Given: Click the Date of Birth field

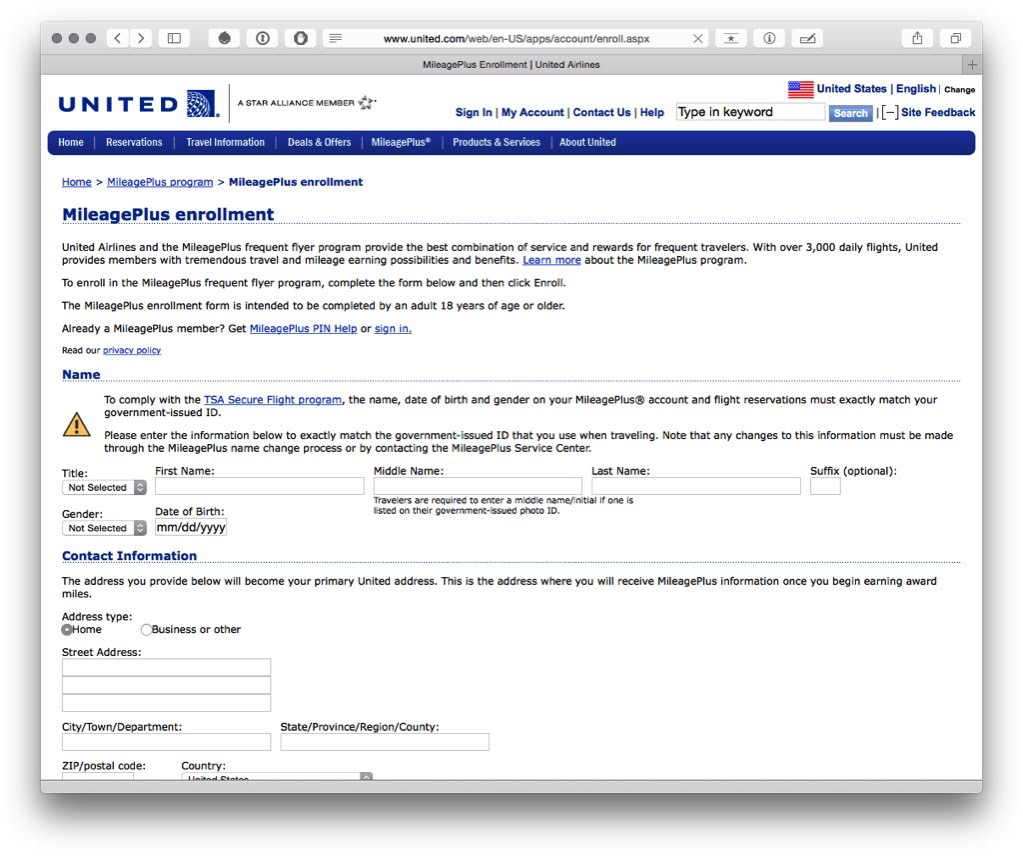Looking at the screenshot, I should 191,527.
